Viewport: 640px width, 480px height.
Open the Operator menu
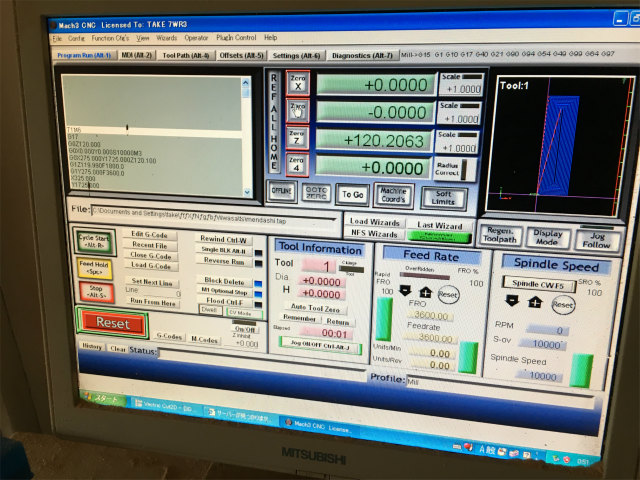click(x=196, y=38)
